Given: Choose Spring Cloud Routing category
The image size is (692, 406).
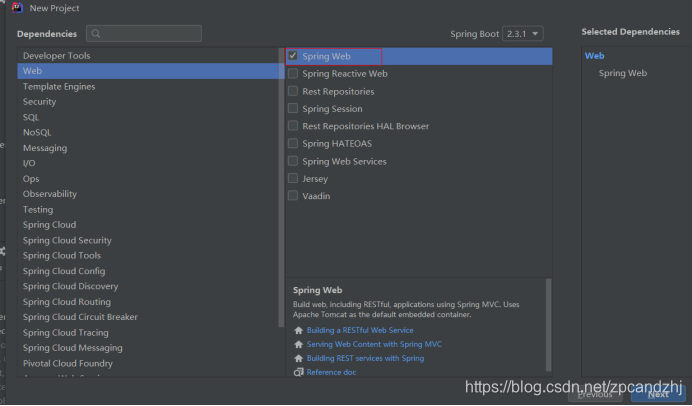Looking at the screenshot, I should pyautogui.click(x=148, y=302).
